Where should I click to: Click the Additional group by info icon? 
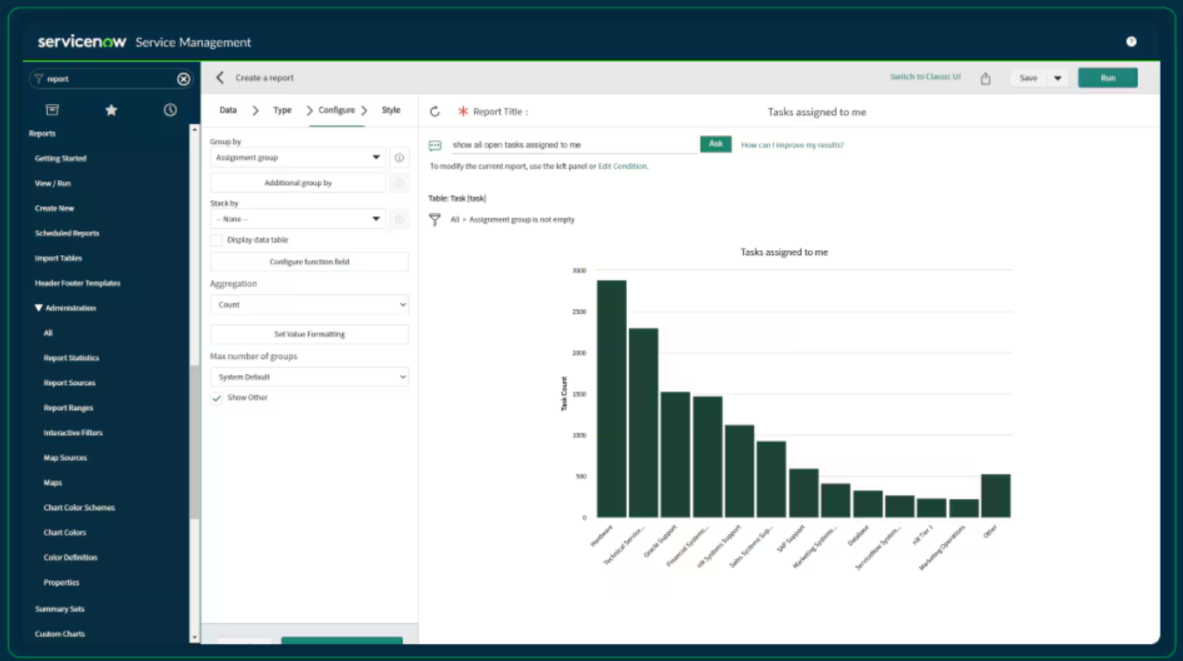[x=399, y=183]
